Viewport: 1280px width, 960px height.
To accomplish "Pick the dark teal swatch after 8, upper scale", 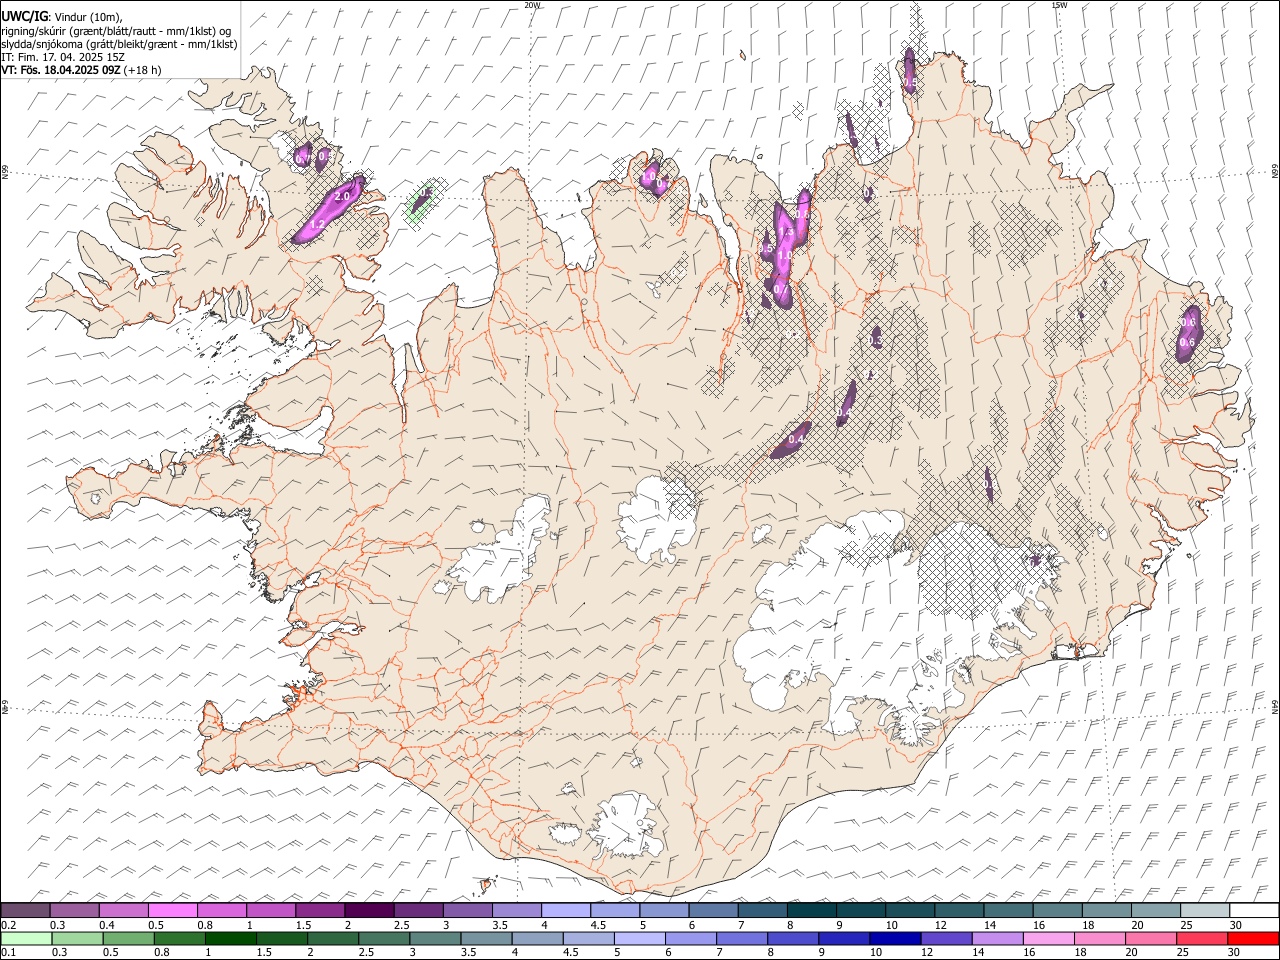I will click(811, 911).
